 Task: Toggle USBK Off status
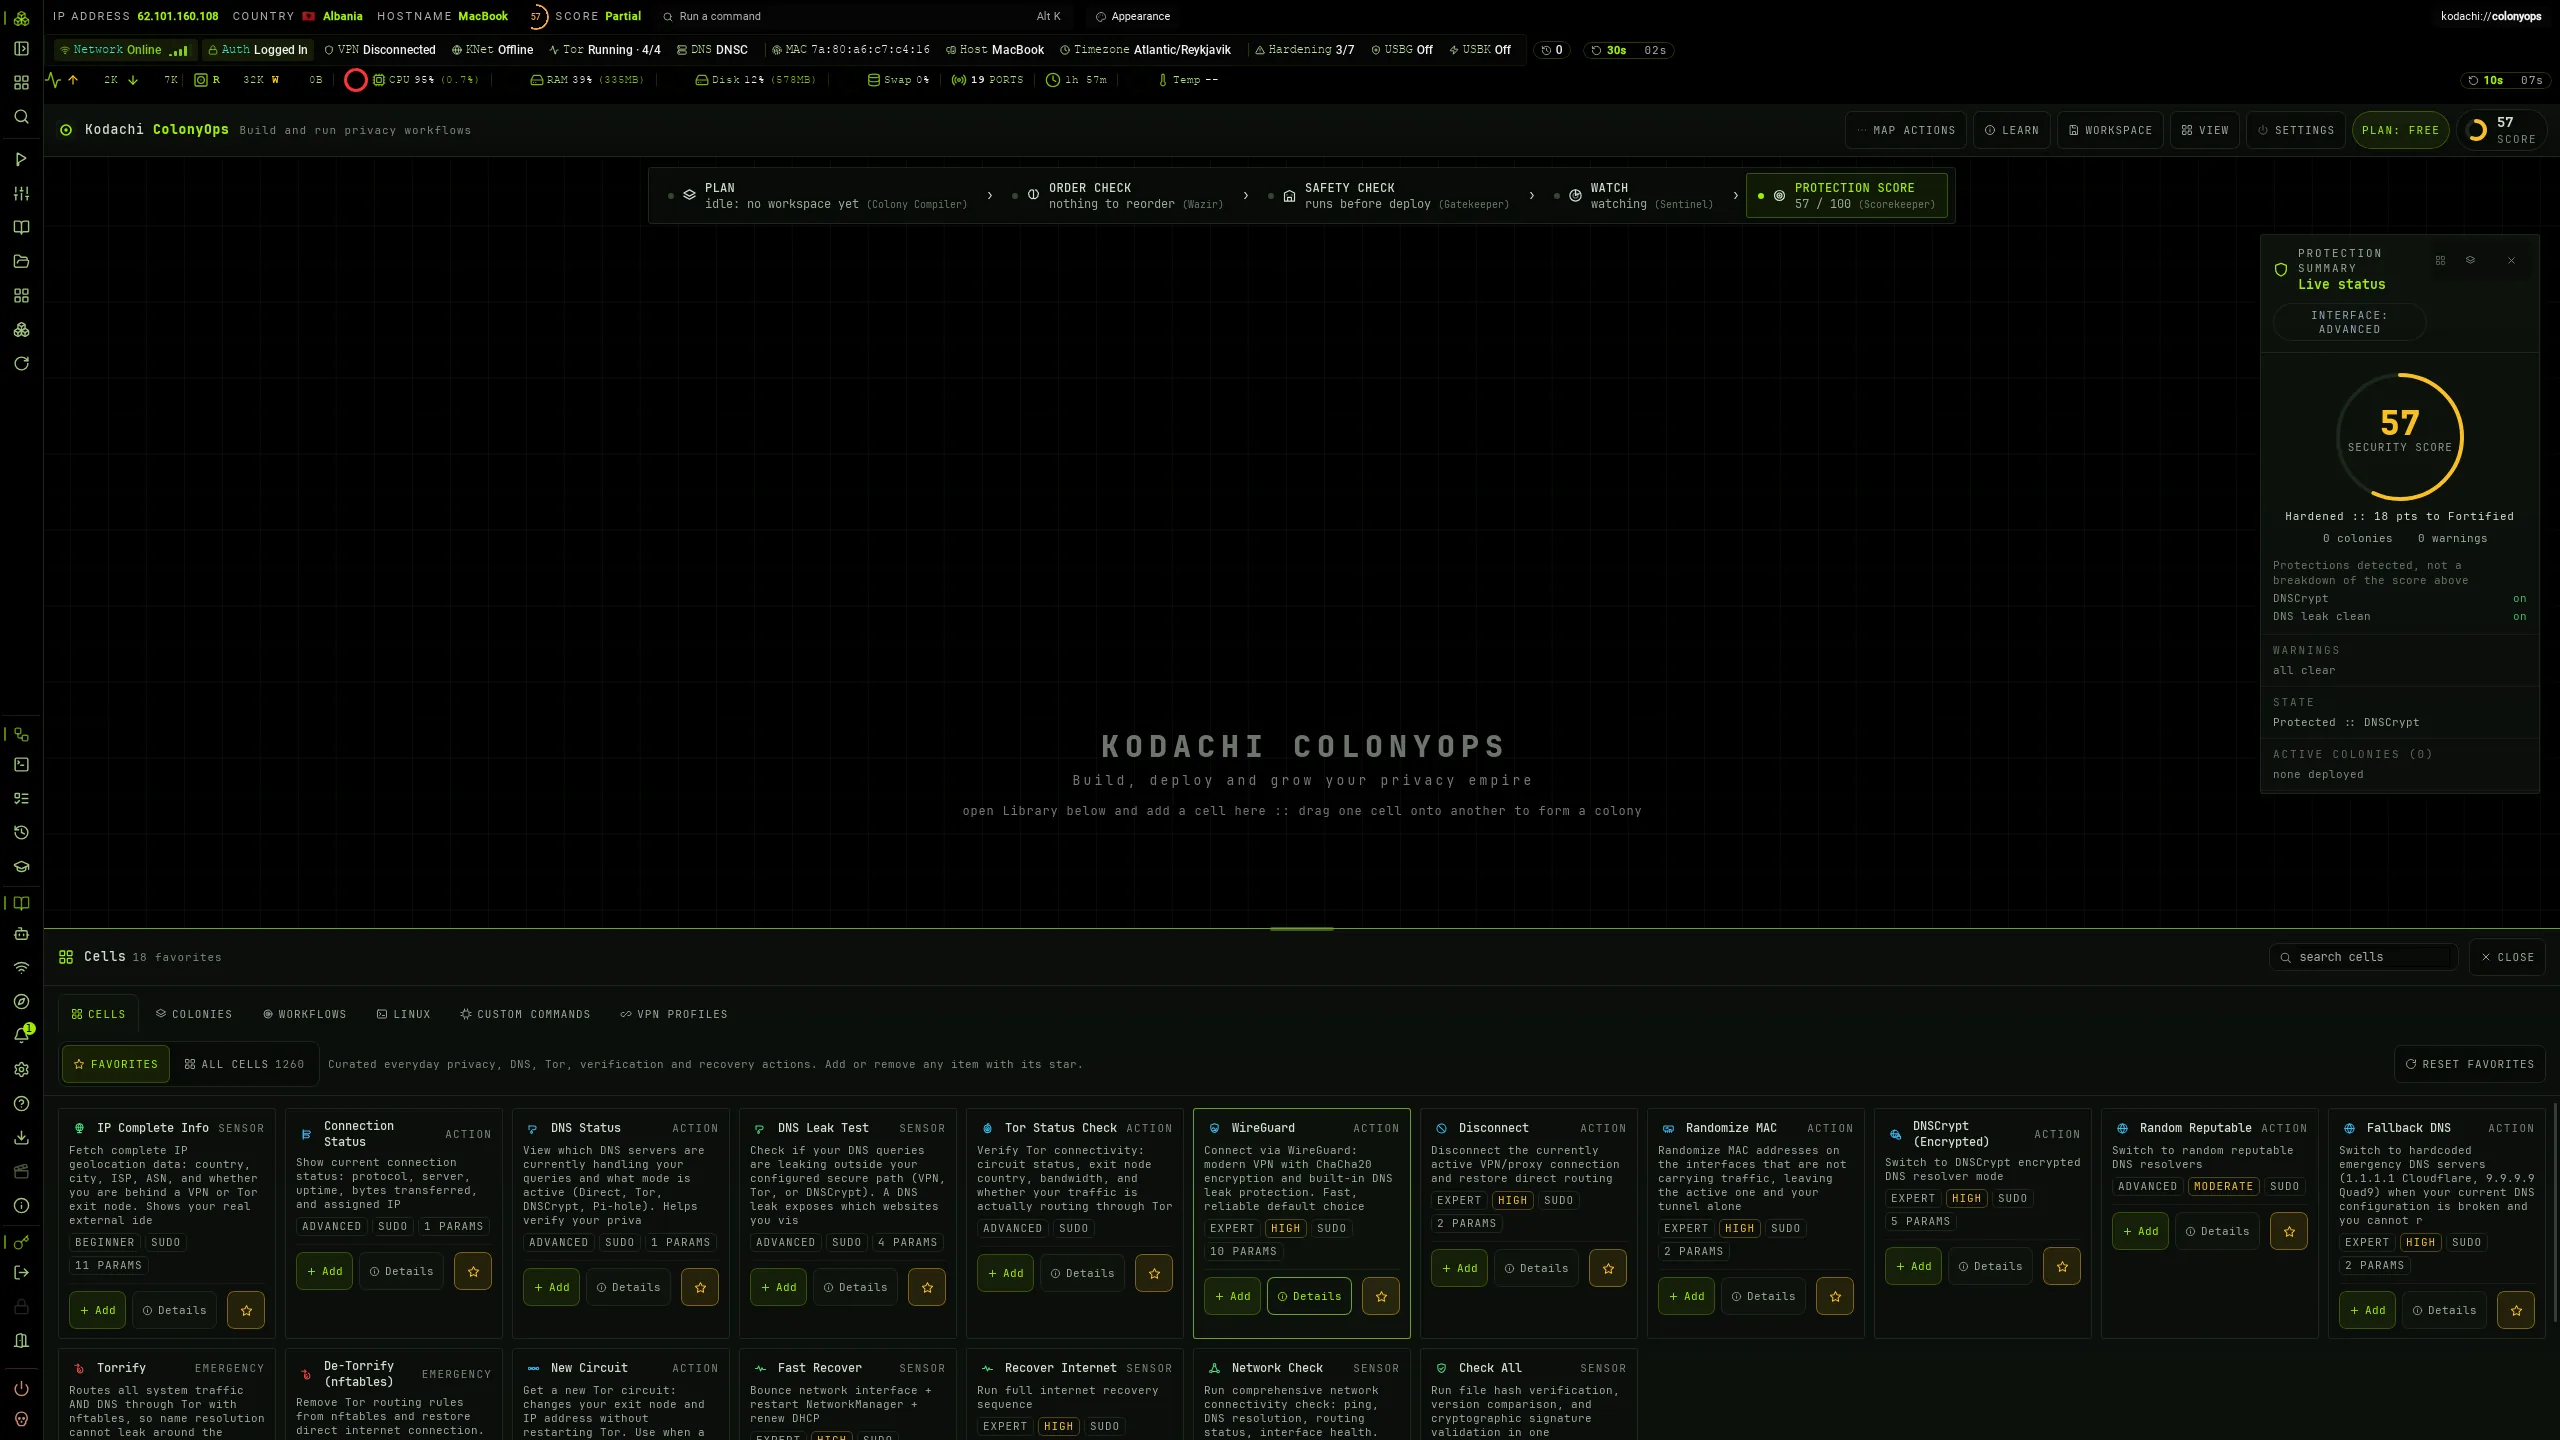coord(1480,50)
